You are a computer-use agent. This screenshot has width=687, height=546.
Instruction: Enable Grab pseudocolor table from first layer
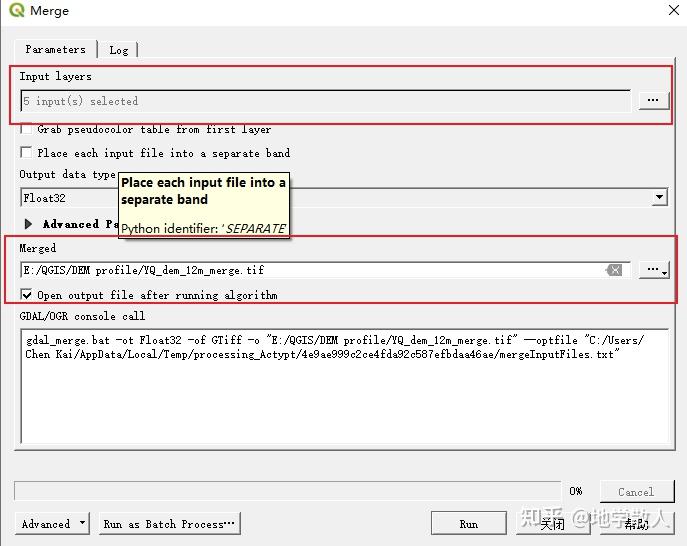pyautogui.click(x=26, y=129)
